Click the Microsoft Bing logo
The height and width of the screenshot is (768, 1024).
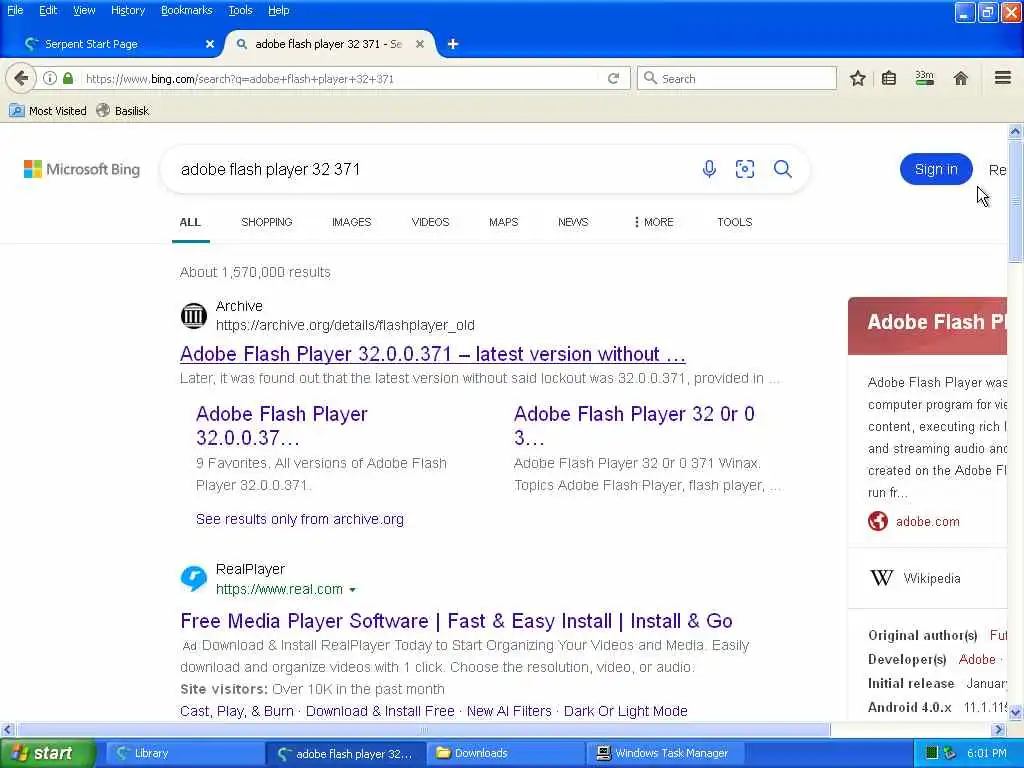coord(82,169)
